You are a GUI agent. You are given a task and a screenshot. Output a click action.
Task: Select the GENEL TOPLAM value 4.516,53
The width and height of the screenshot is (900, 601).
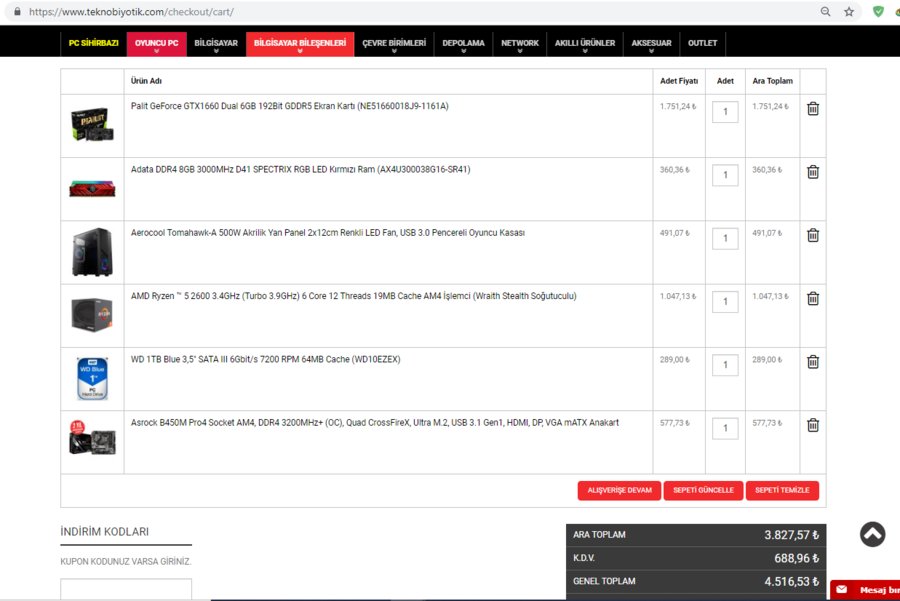pyautogui.click(x=792, y=581)
